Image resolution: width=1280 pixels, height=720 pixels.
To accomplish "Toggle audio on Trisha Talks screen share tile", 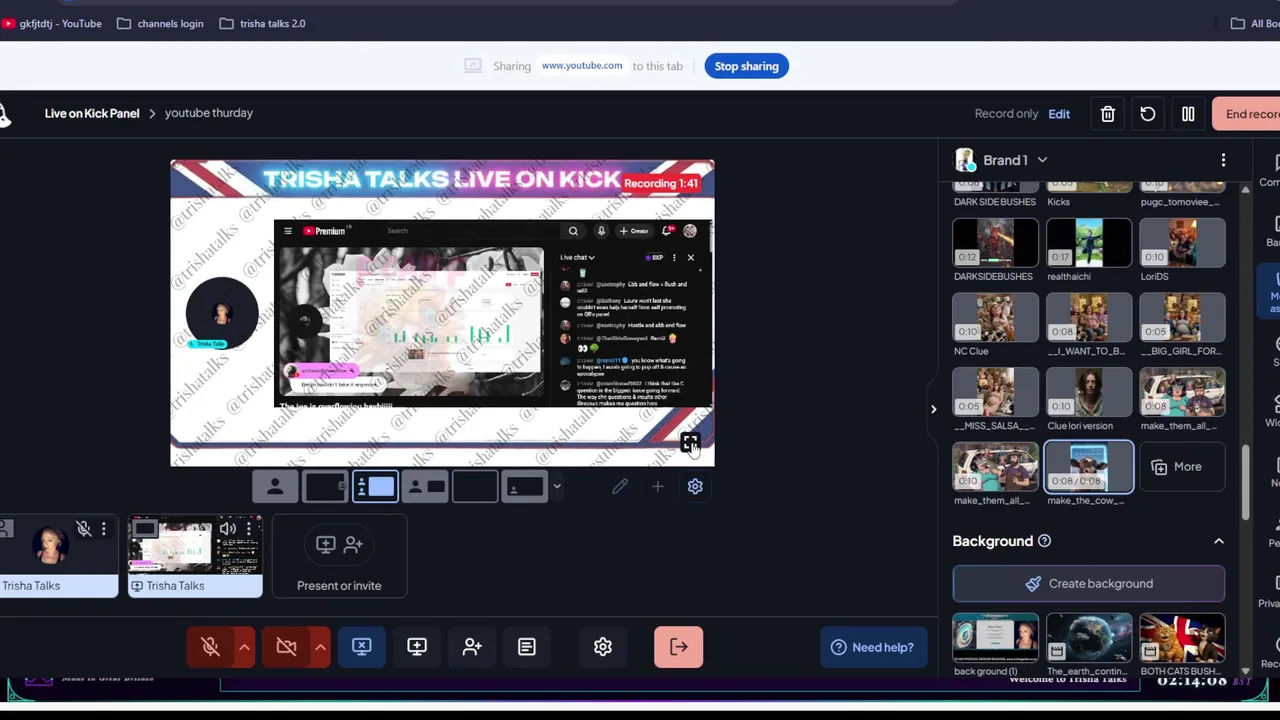I will pos(228,528).
